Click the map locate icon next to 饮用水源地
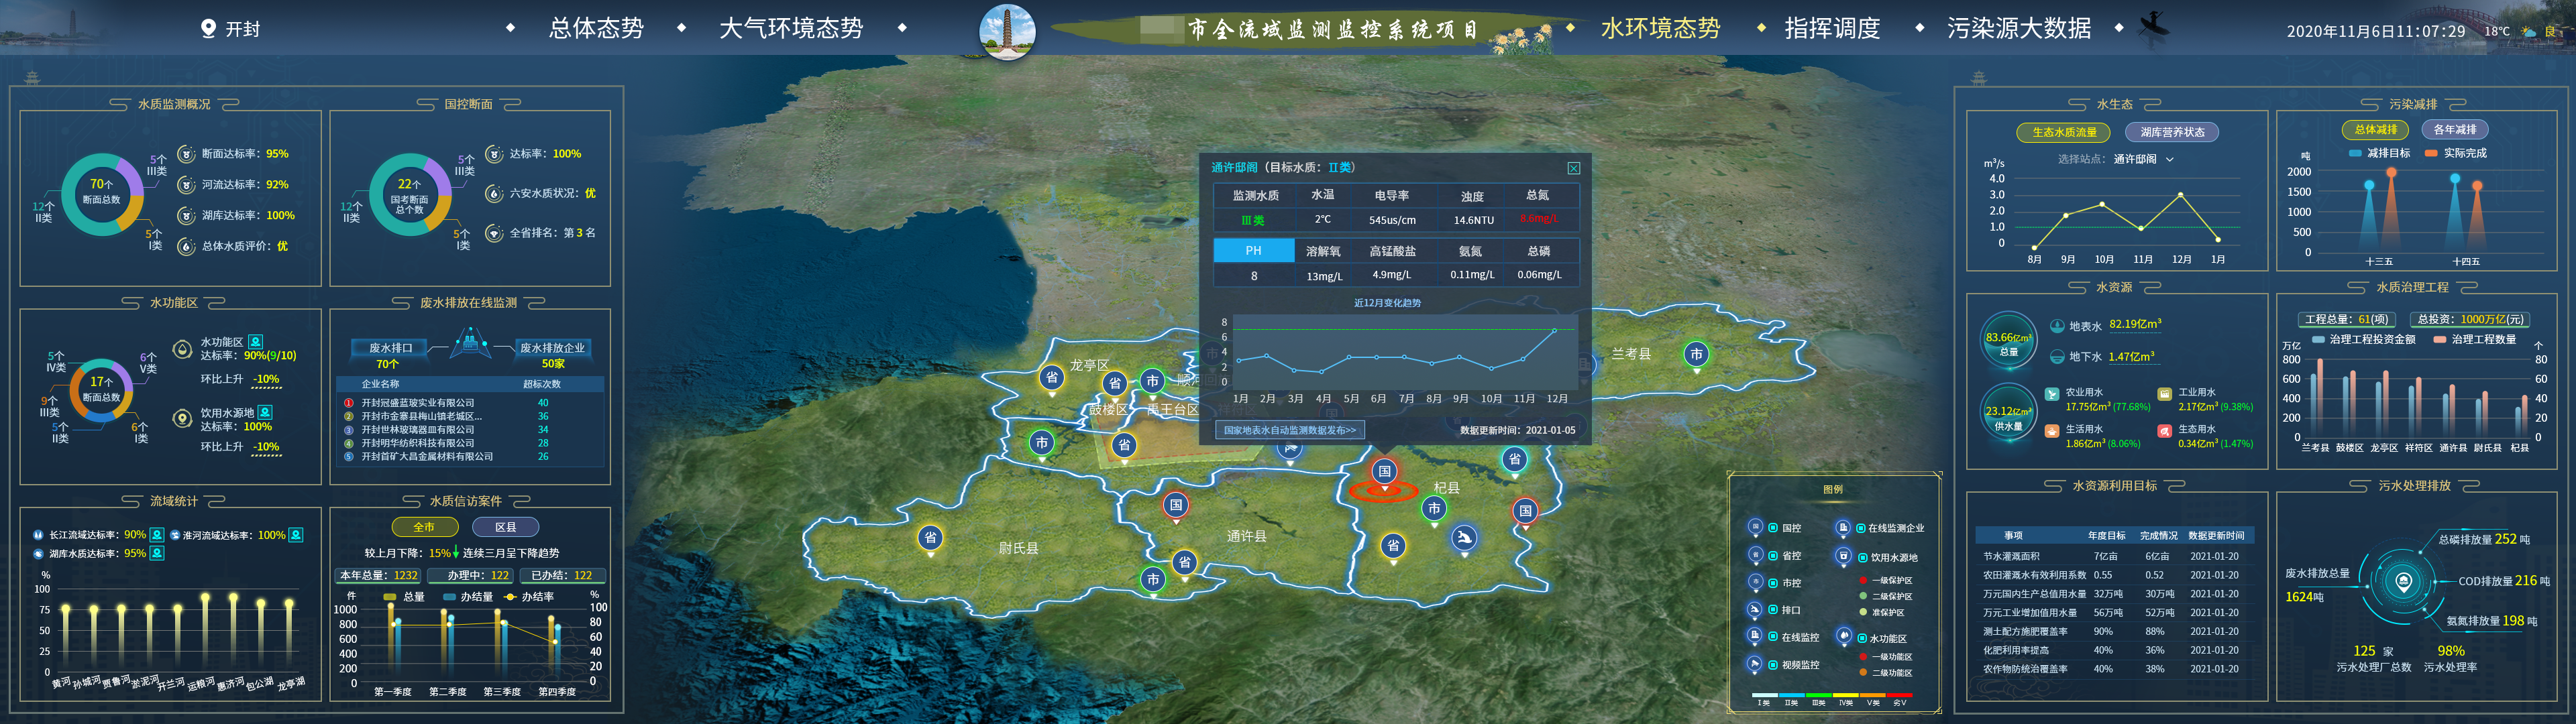This screenshot has width=2576, height=724. (x=265, y=412)
